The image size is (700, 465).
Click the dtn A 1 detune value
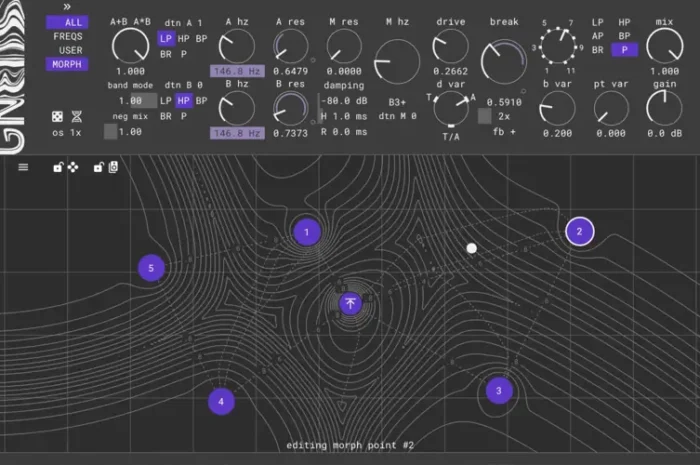(x=183, y=23)
